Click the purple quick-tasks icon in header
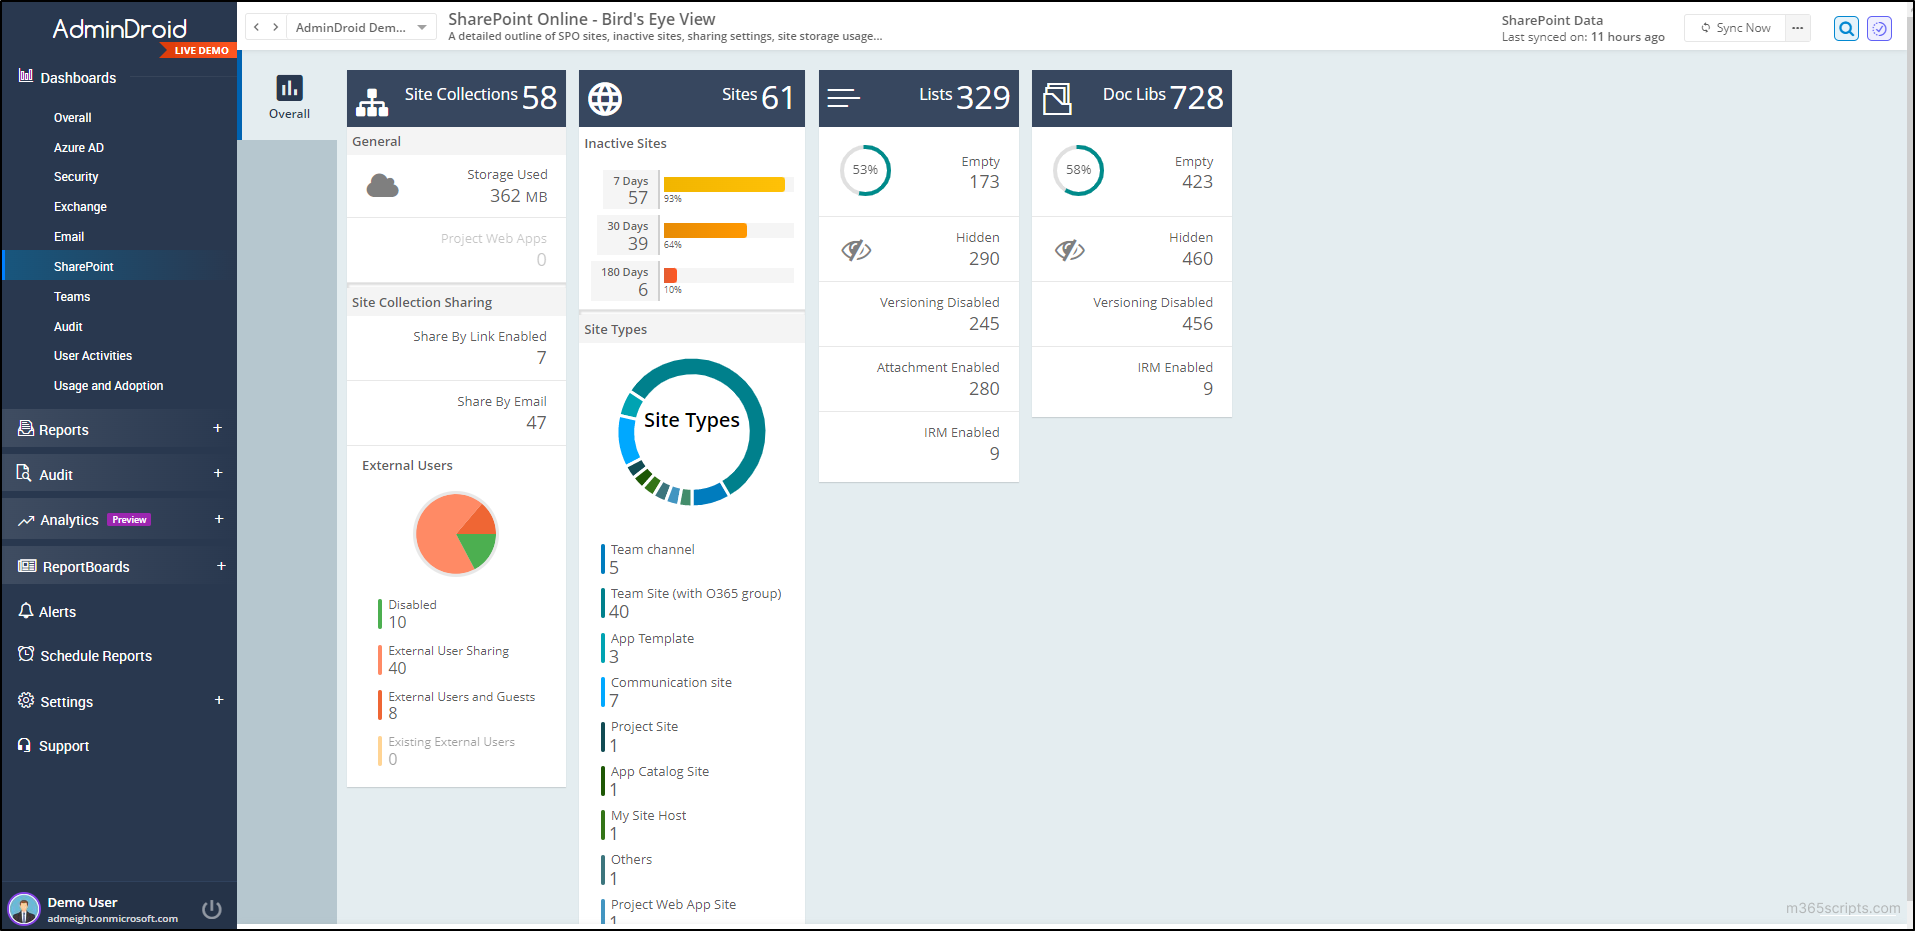The height and width of the screenshot is (931, 1915). pyautogui.click(x=1879, y=28)
